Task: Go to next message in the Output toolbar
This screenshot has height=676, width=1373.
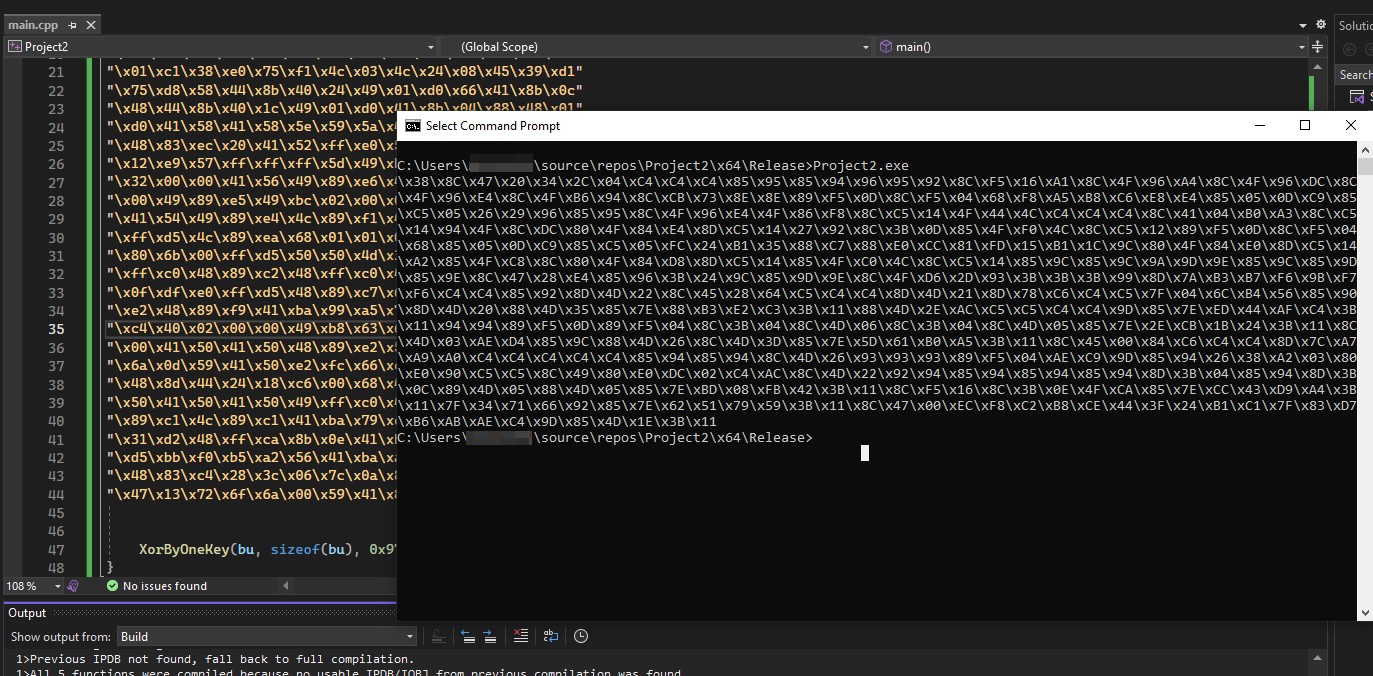Action: (x=490, y=636)
